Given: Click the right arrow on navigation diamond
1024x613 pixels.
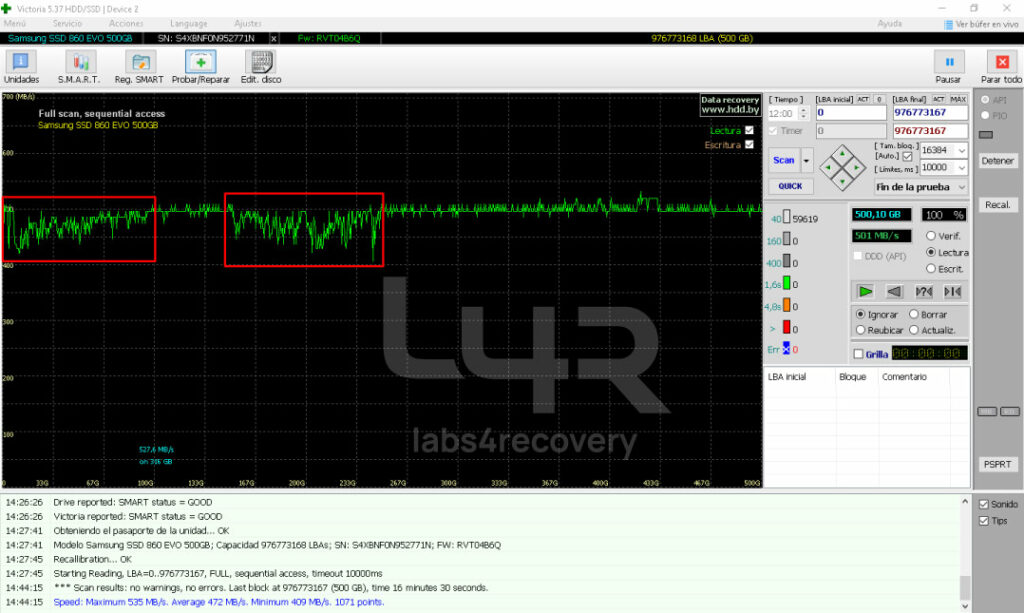Looking at the screenshot, I should pos(856,168).
